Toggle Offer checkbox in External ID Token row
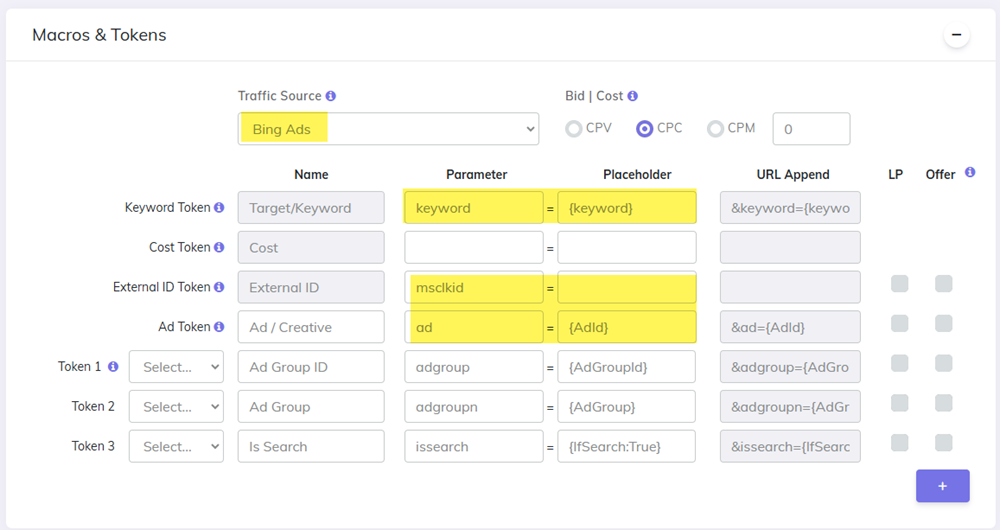The image size is (1000, 530). (x=943, y=284)
